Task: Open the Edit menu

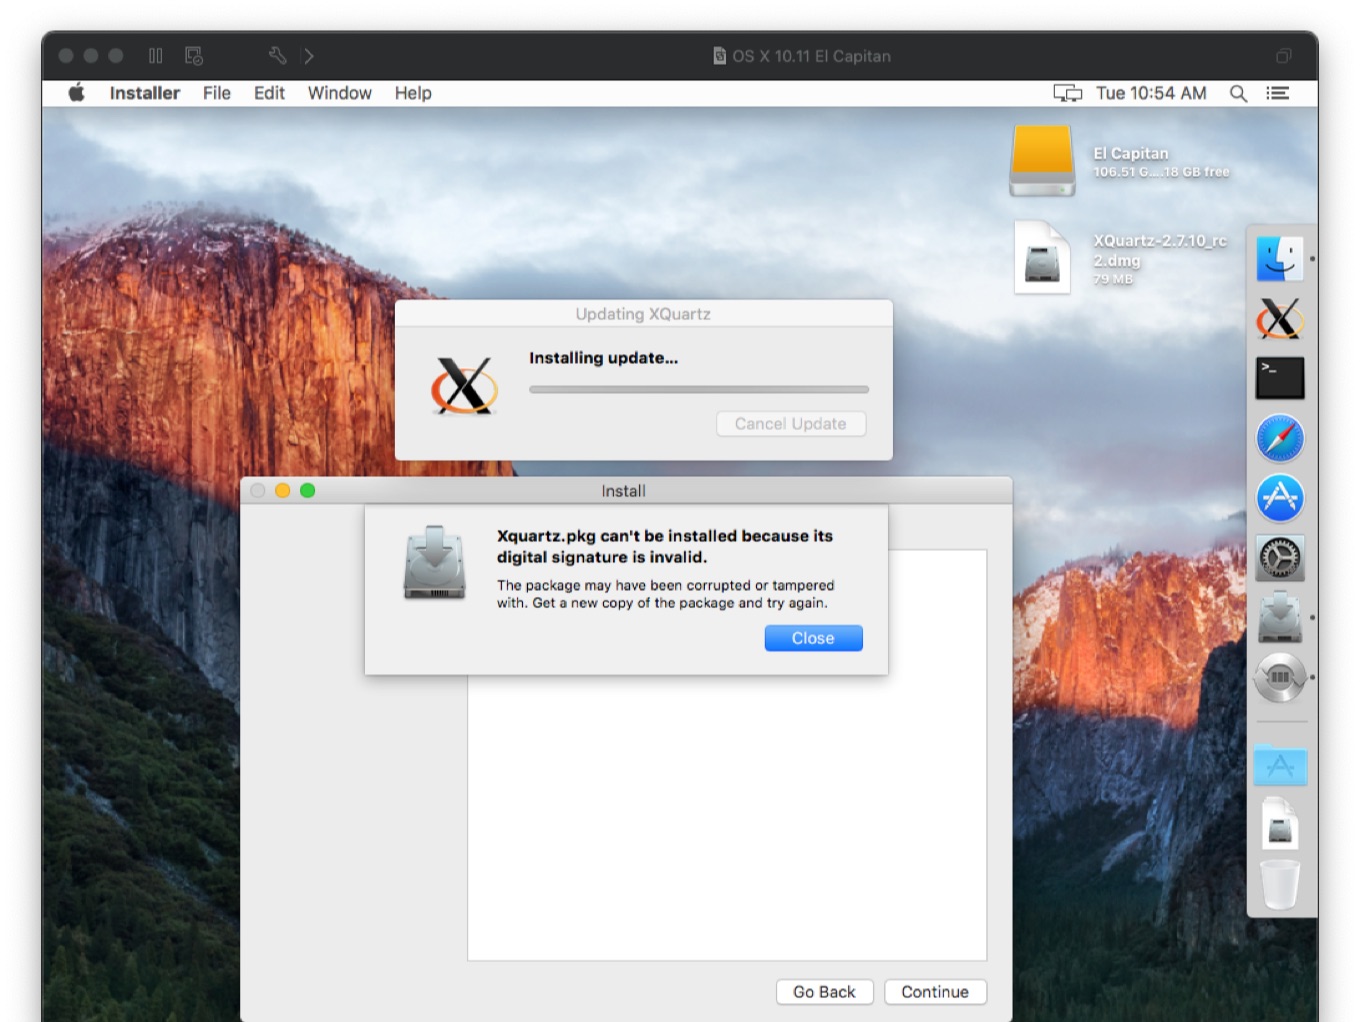Action: click(x=269, y=93)
